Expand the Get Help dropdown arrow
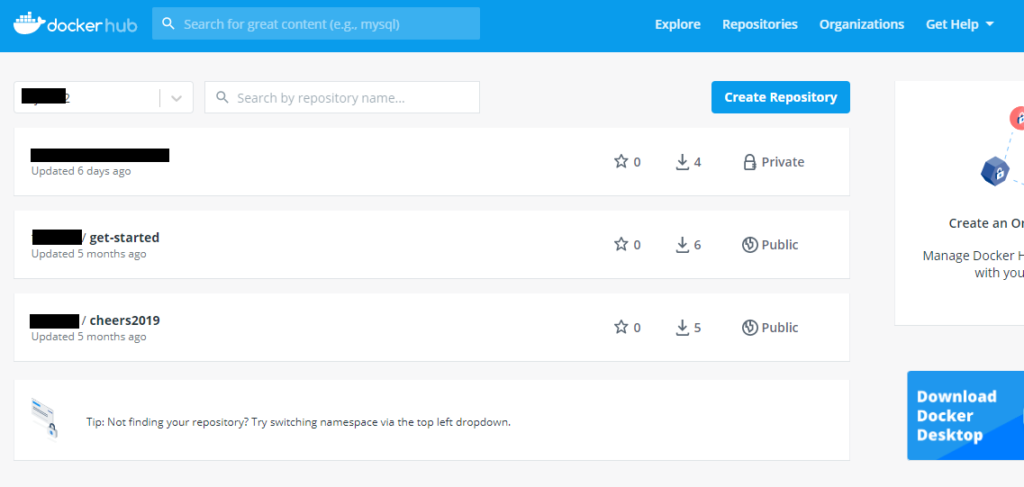 (989, 24)
